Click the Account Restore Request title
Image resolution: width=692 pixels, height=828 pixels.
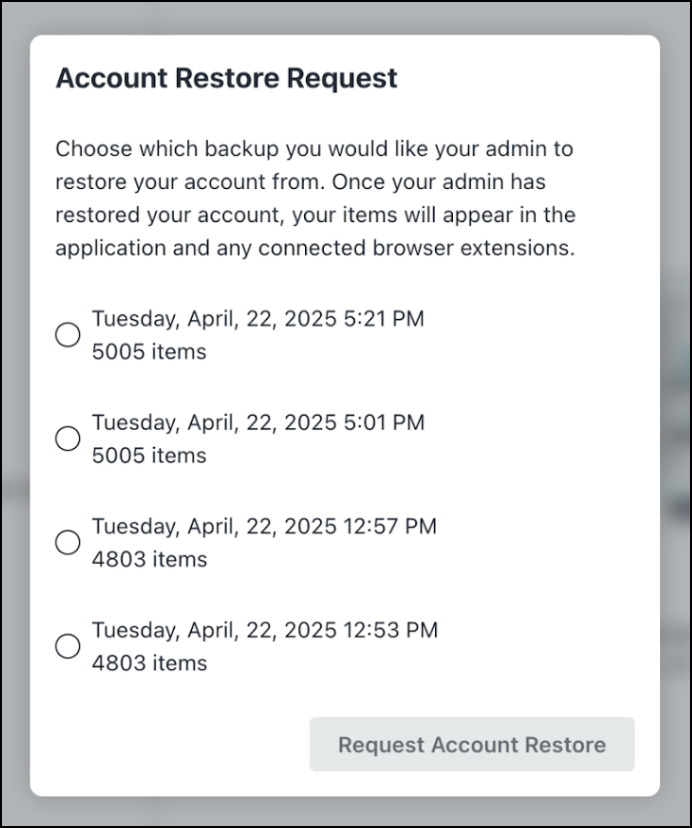227,78
